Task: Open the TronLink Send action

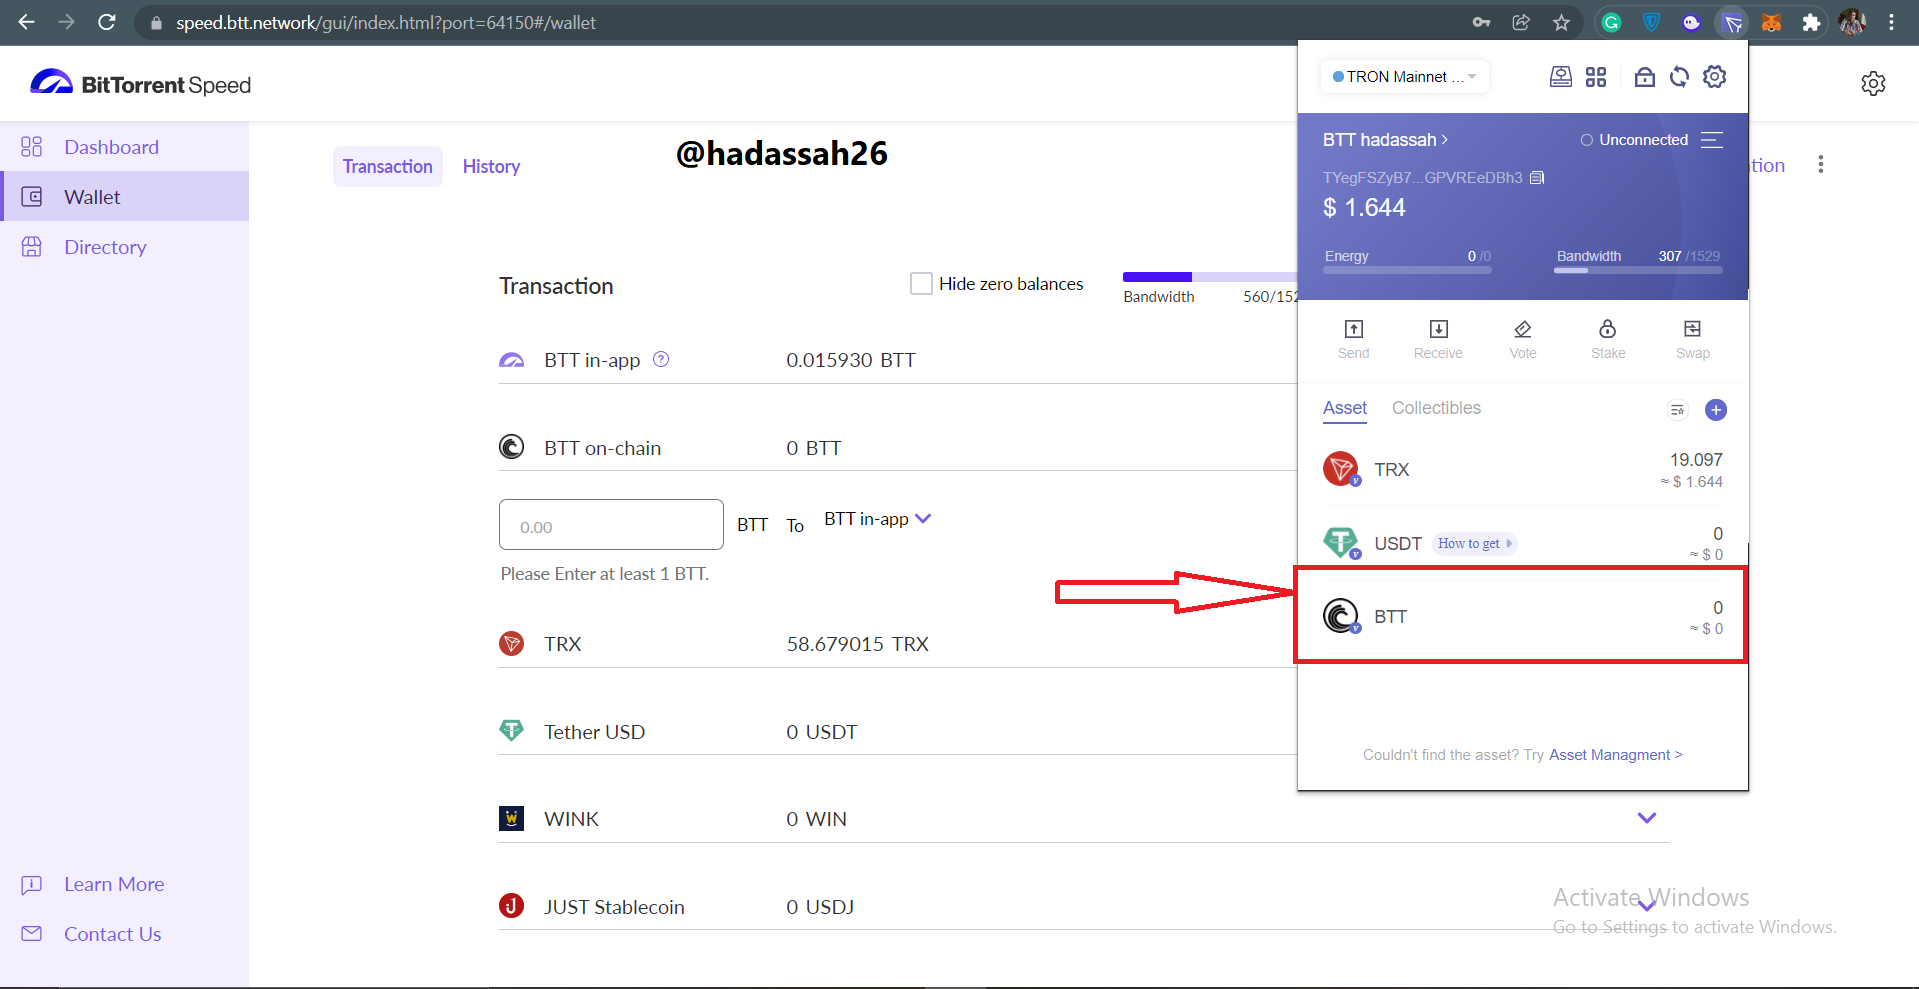Action: click(x=1353, y=339)
